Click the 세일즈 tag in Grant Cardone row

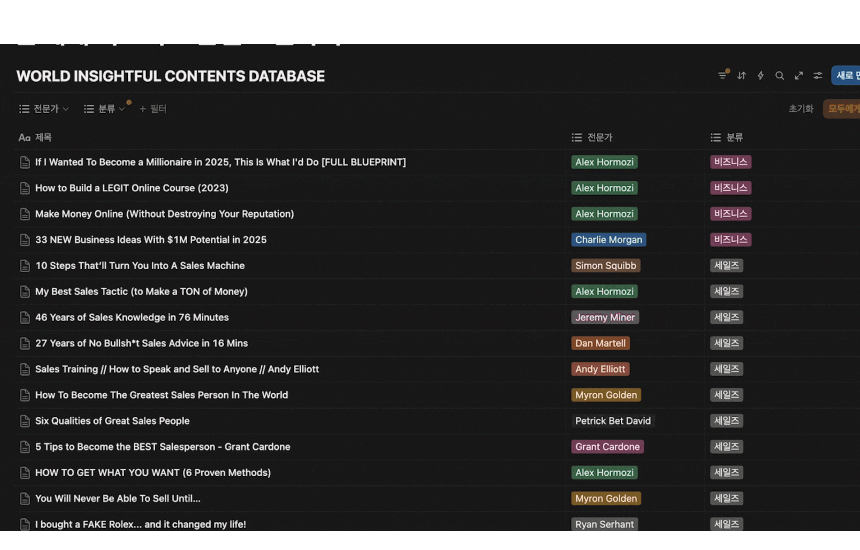tap(726, 447)
